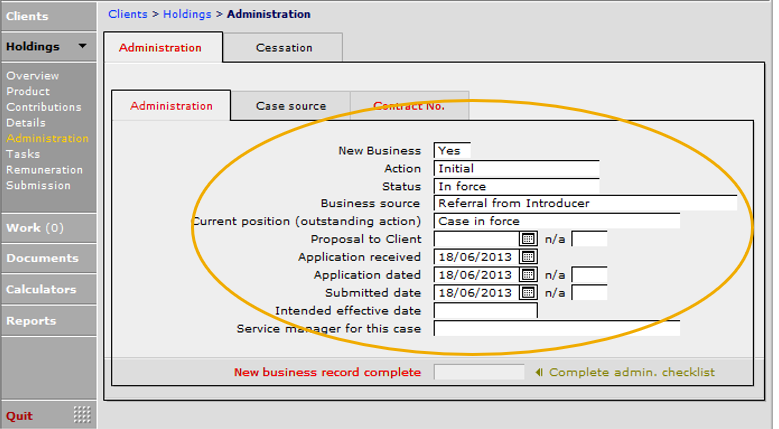Open calendar picker for Application dated
Image resolution: width=779 pixels, height=429 pixels.
tap(528, 275)
